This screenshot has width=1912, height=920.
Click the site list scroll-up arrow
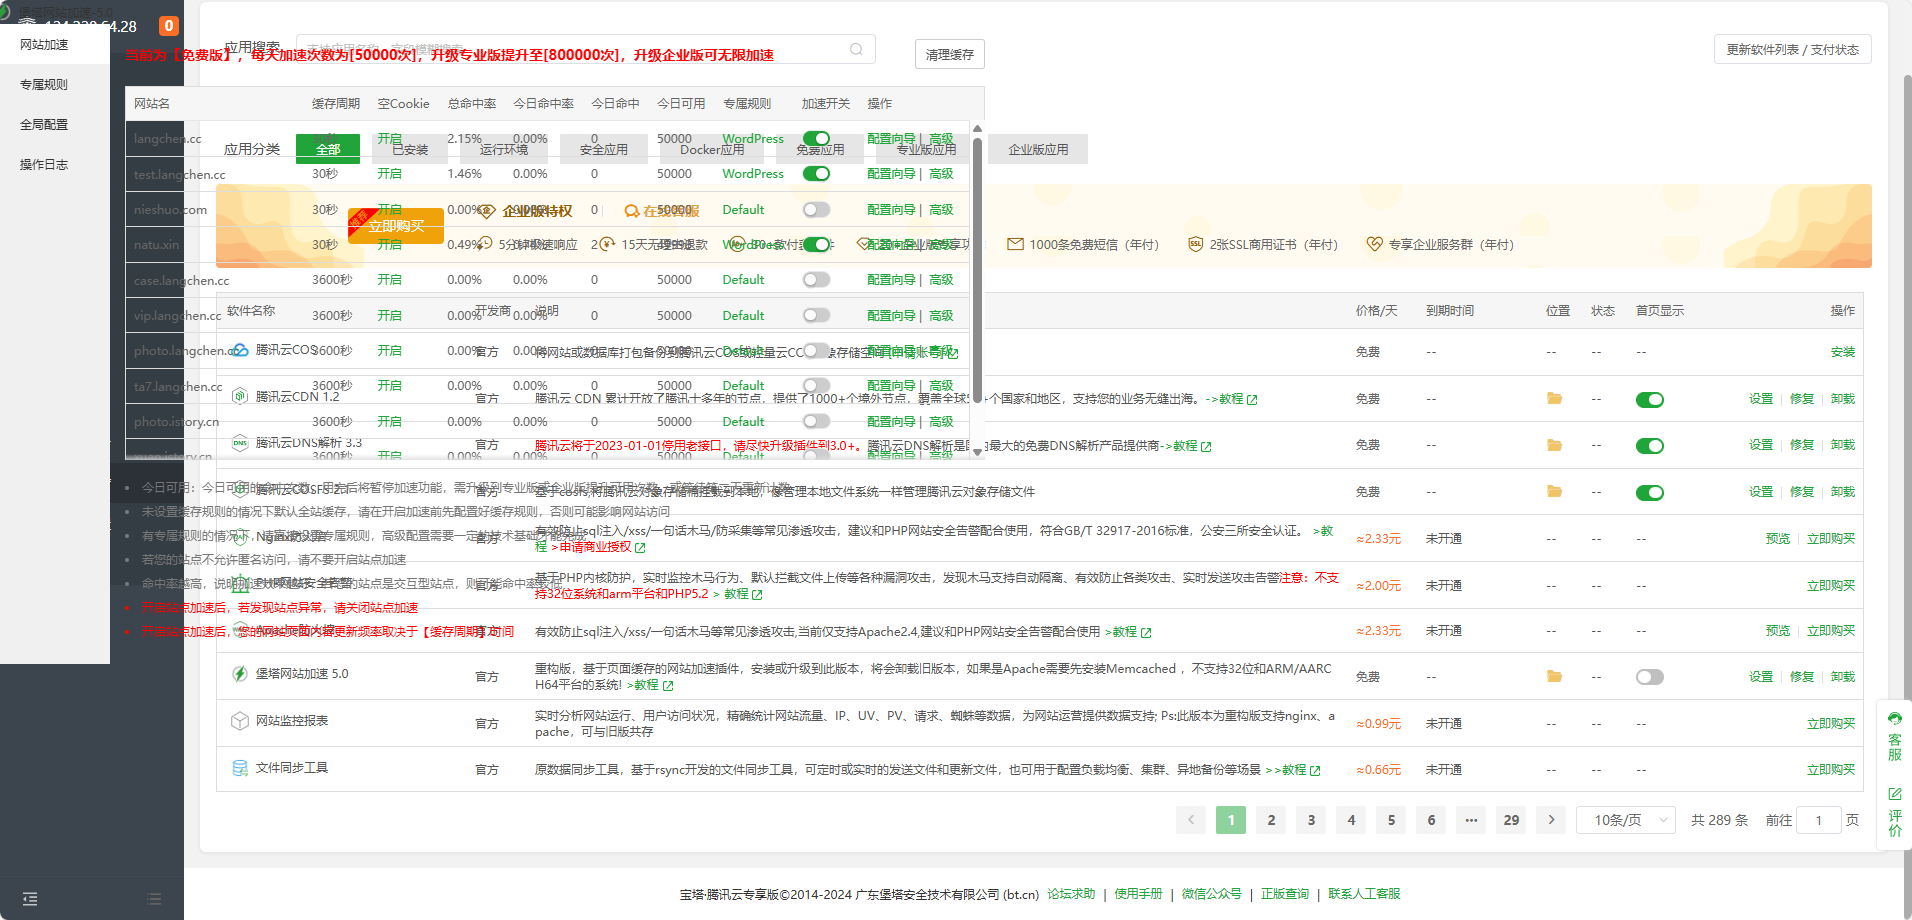click(977, 129)
